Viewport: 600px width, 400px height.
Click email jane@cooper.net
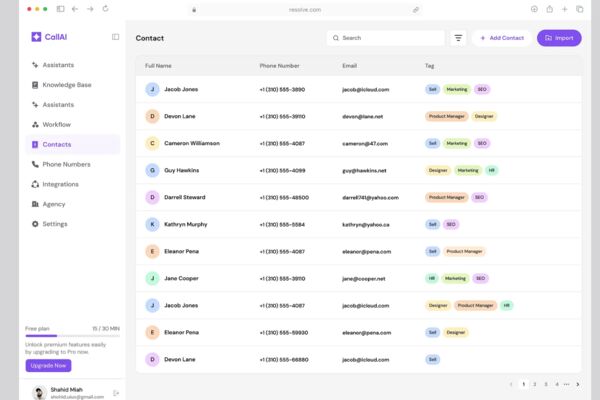click(364, 279)
